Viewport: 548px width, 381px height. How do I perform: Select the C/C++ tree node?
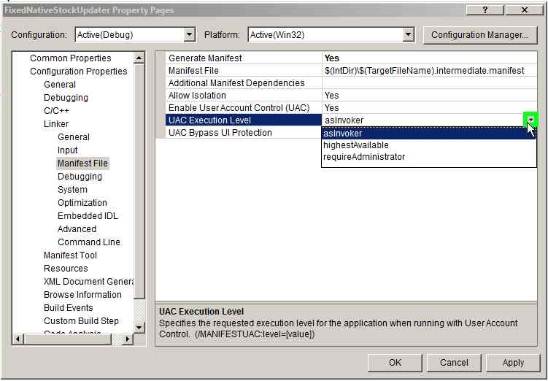(x=56, y=111)
